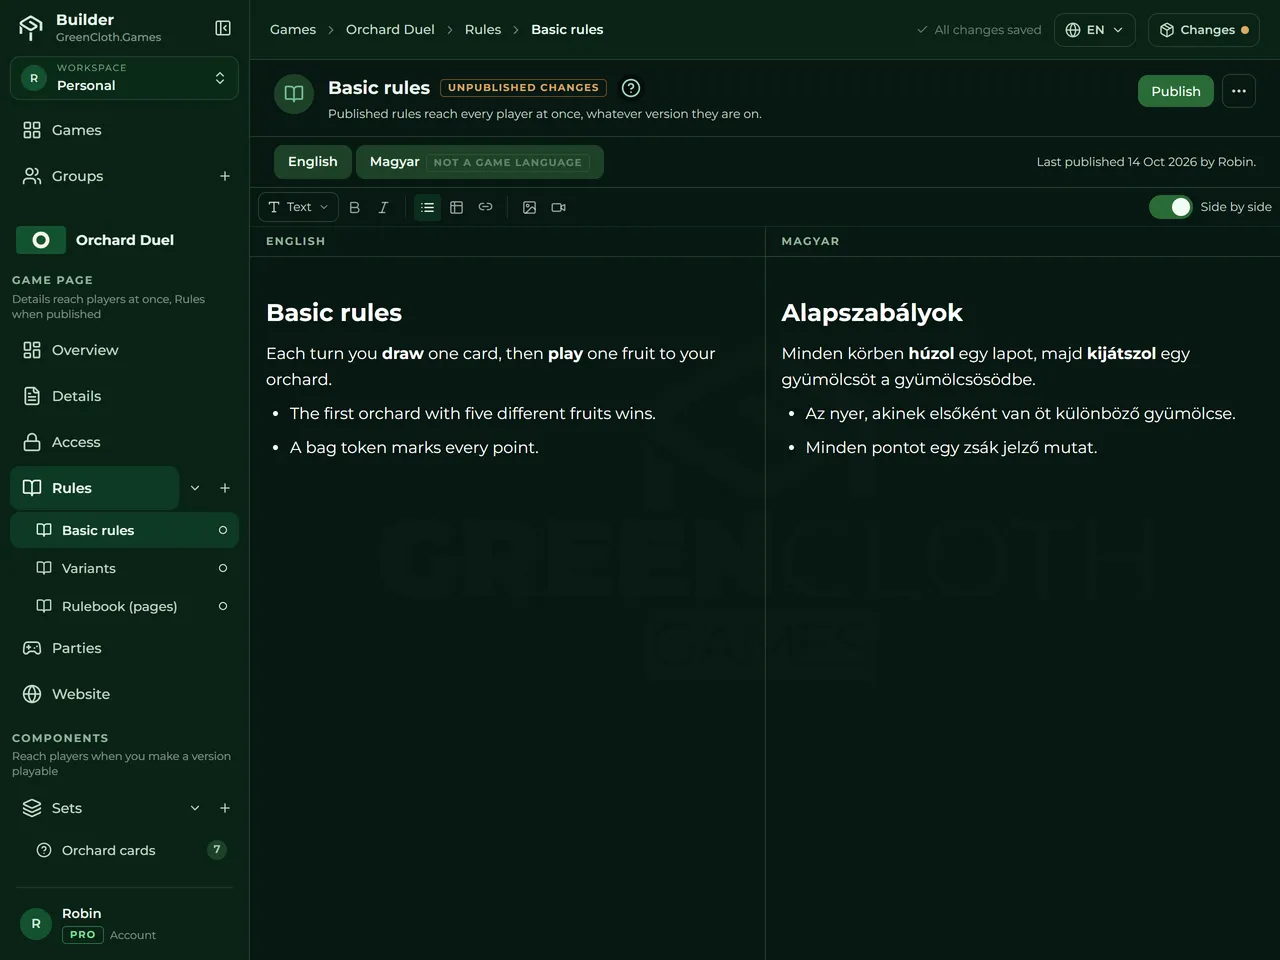
Task: Switch to the Magyar tab
Action: tap(480, 162)
